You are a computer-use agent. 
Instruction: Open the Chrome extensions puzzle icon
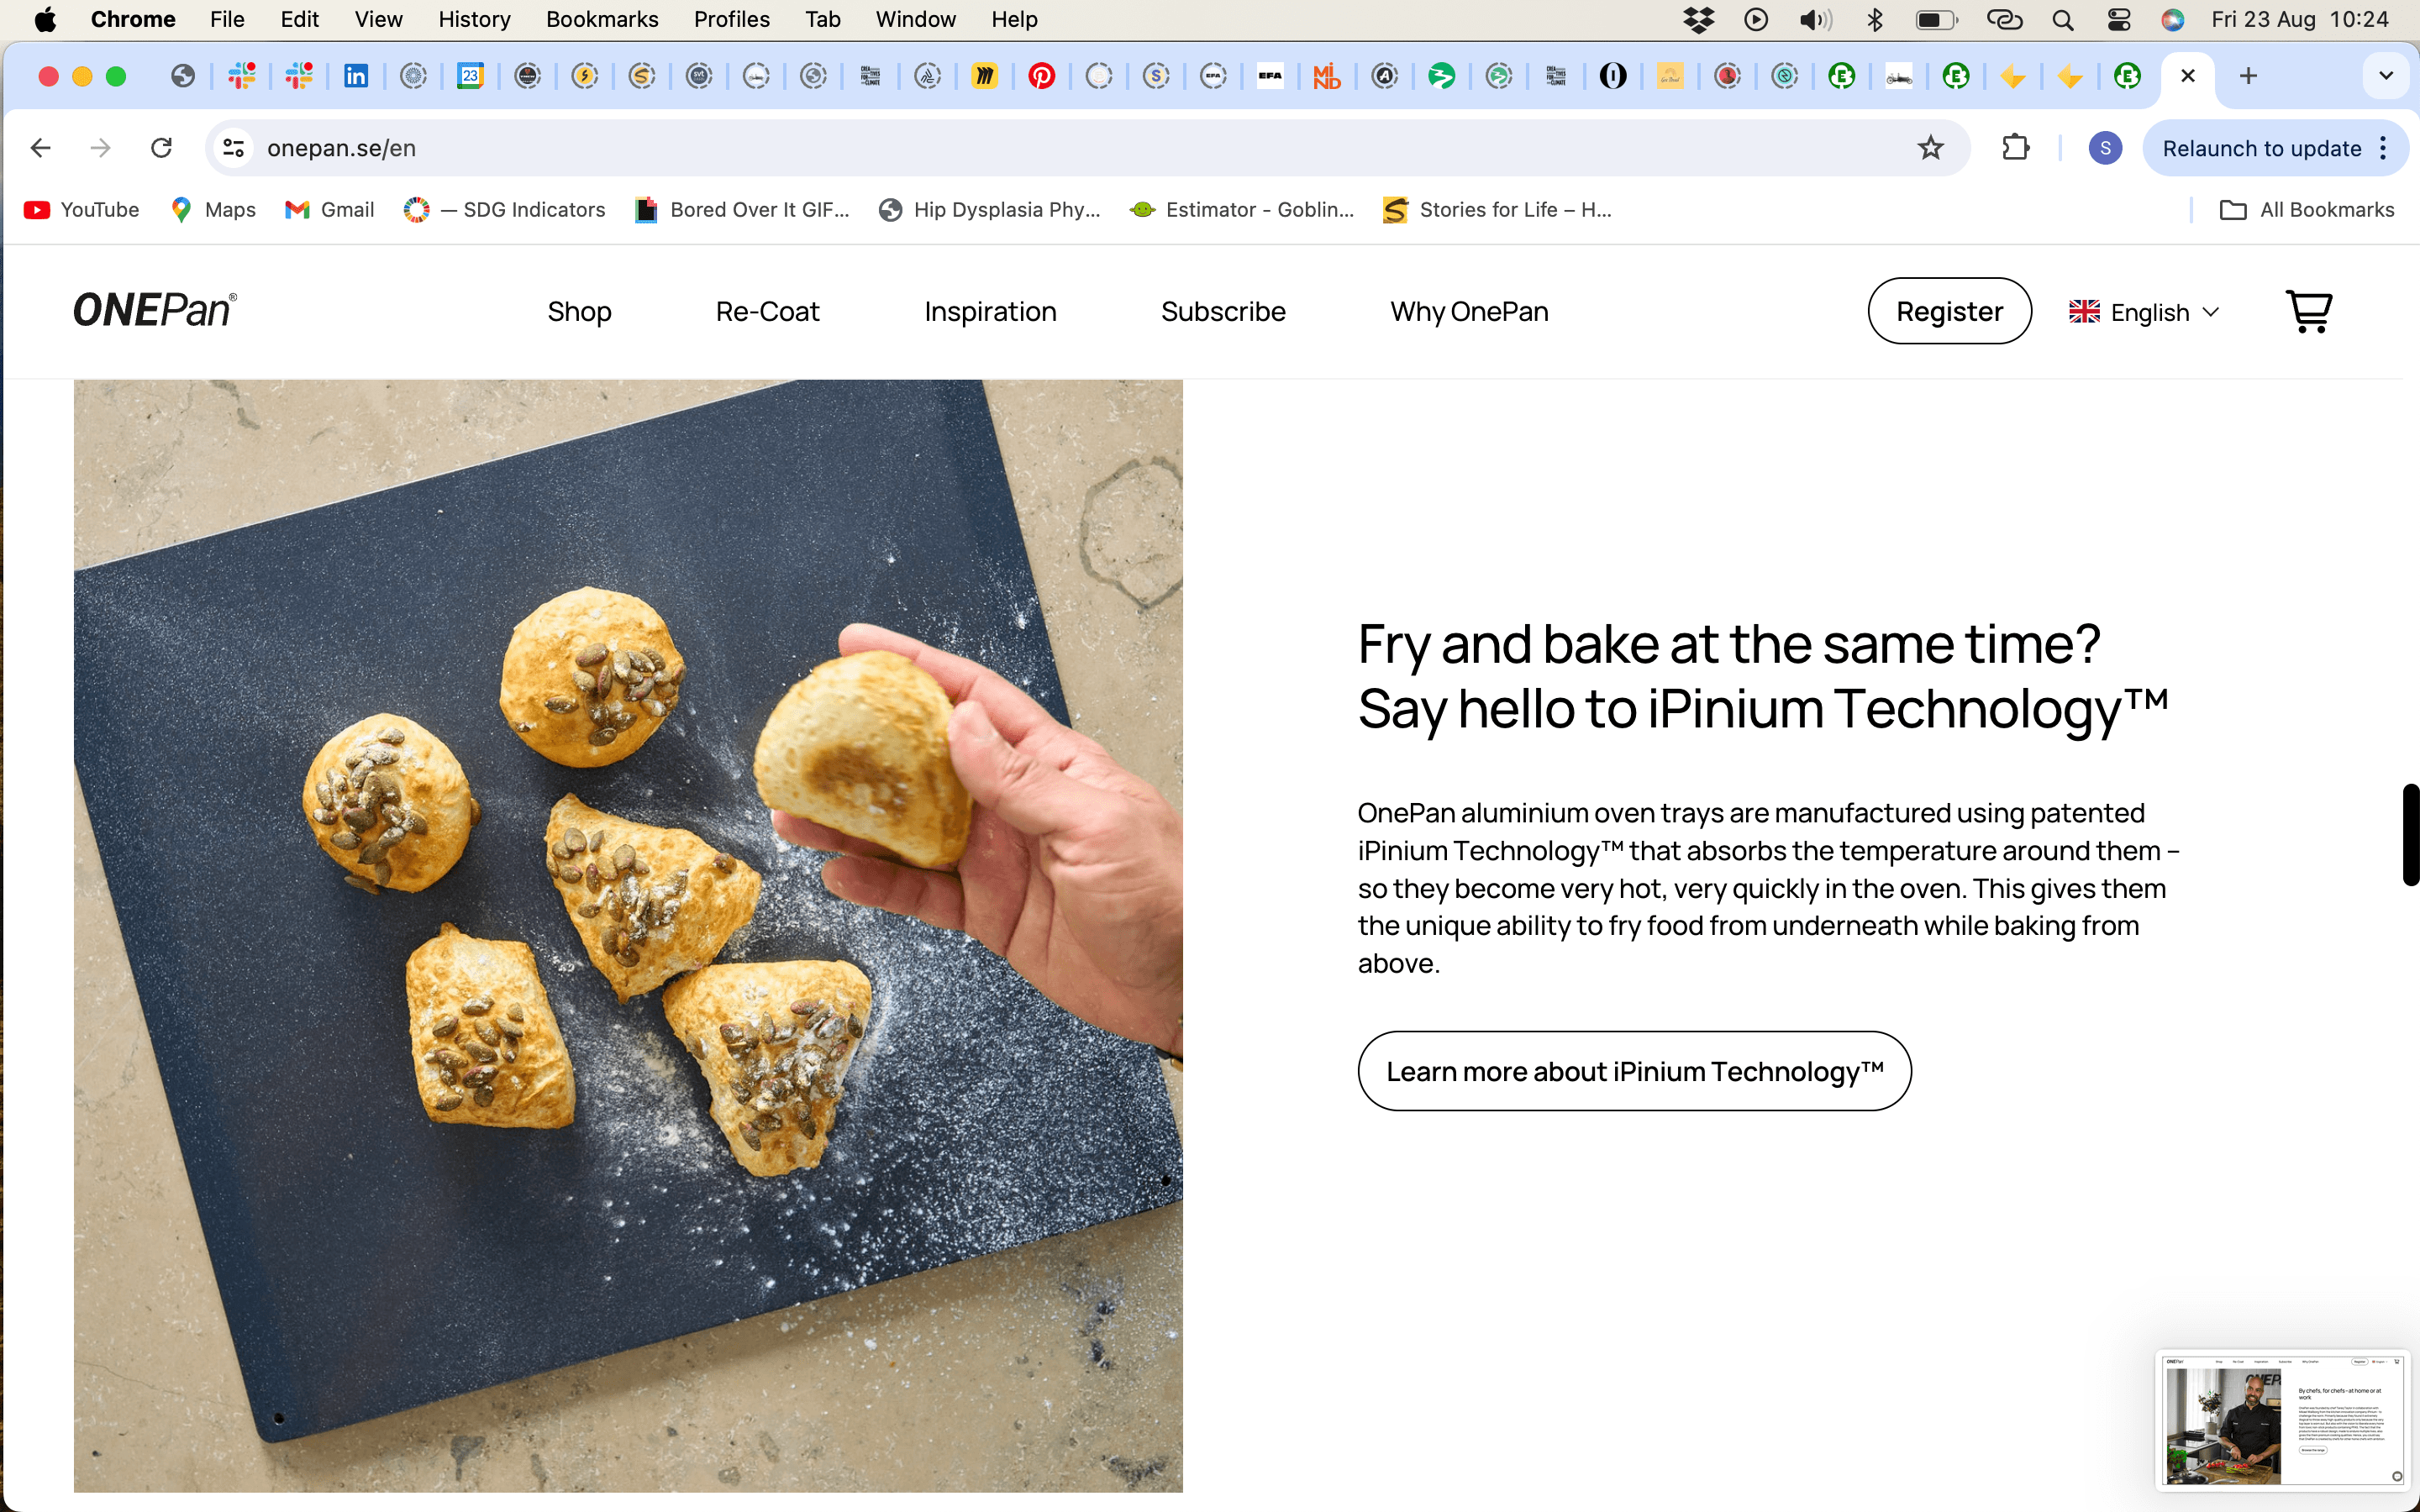coord(2016,148)
